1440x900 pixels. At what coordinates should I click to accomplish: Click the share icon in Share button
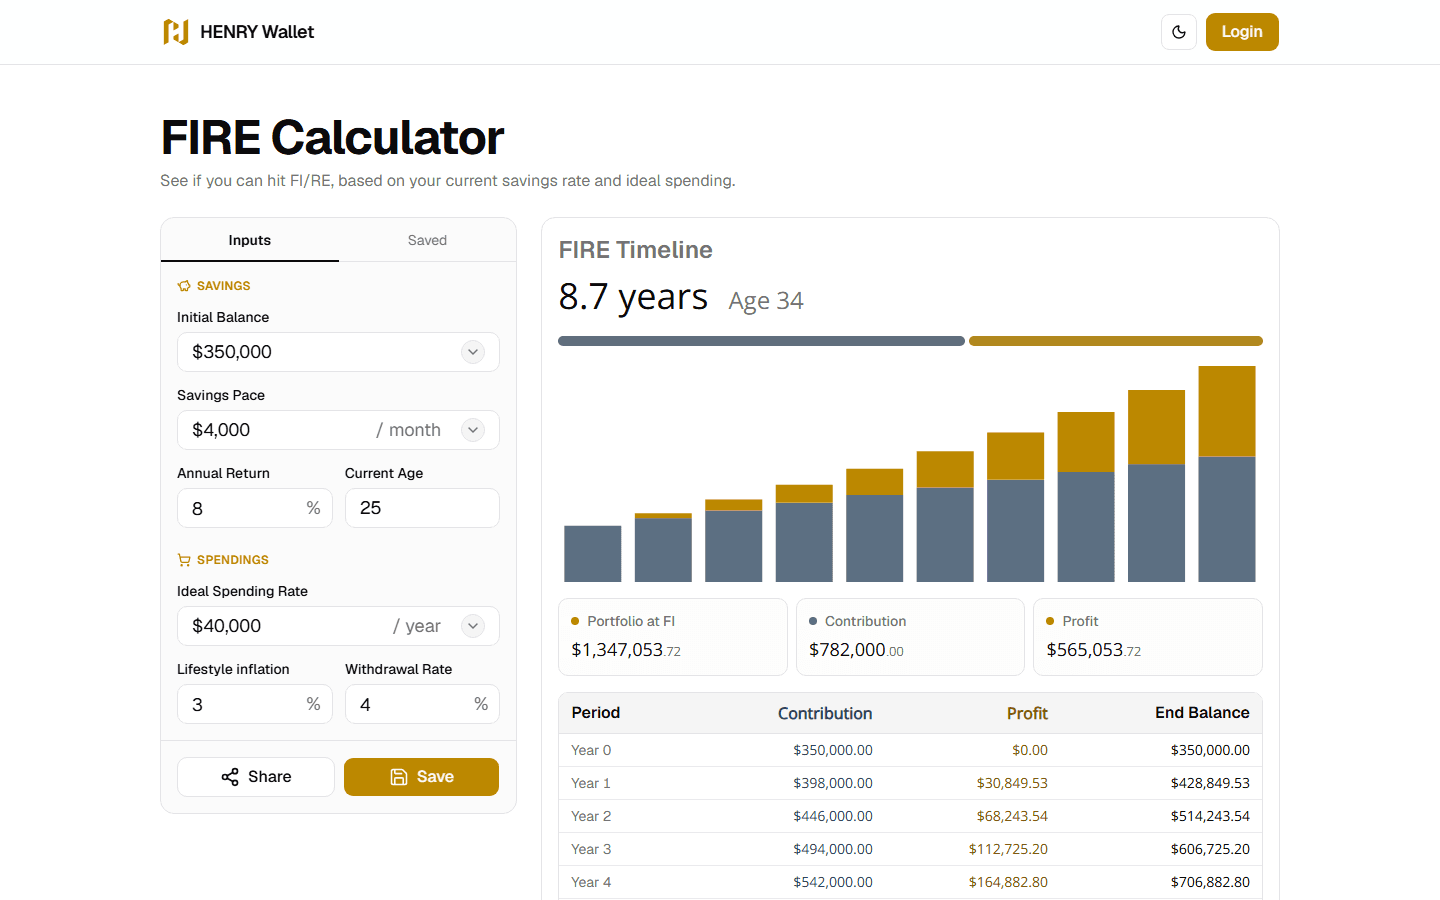[x=230, y=777]
